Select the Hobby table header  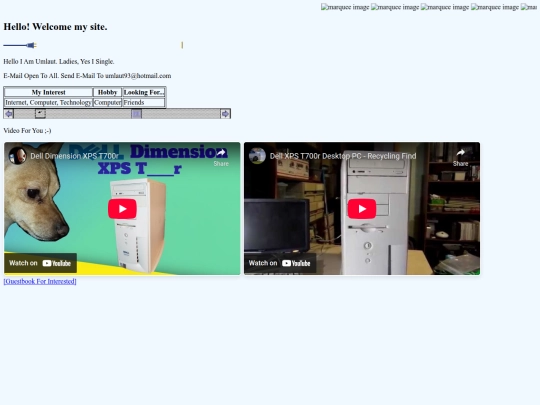click(107, 92)
